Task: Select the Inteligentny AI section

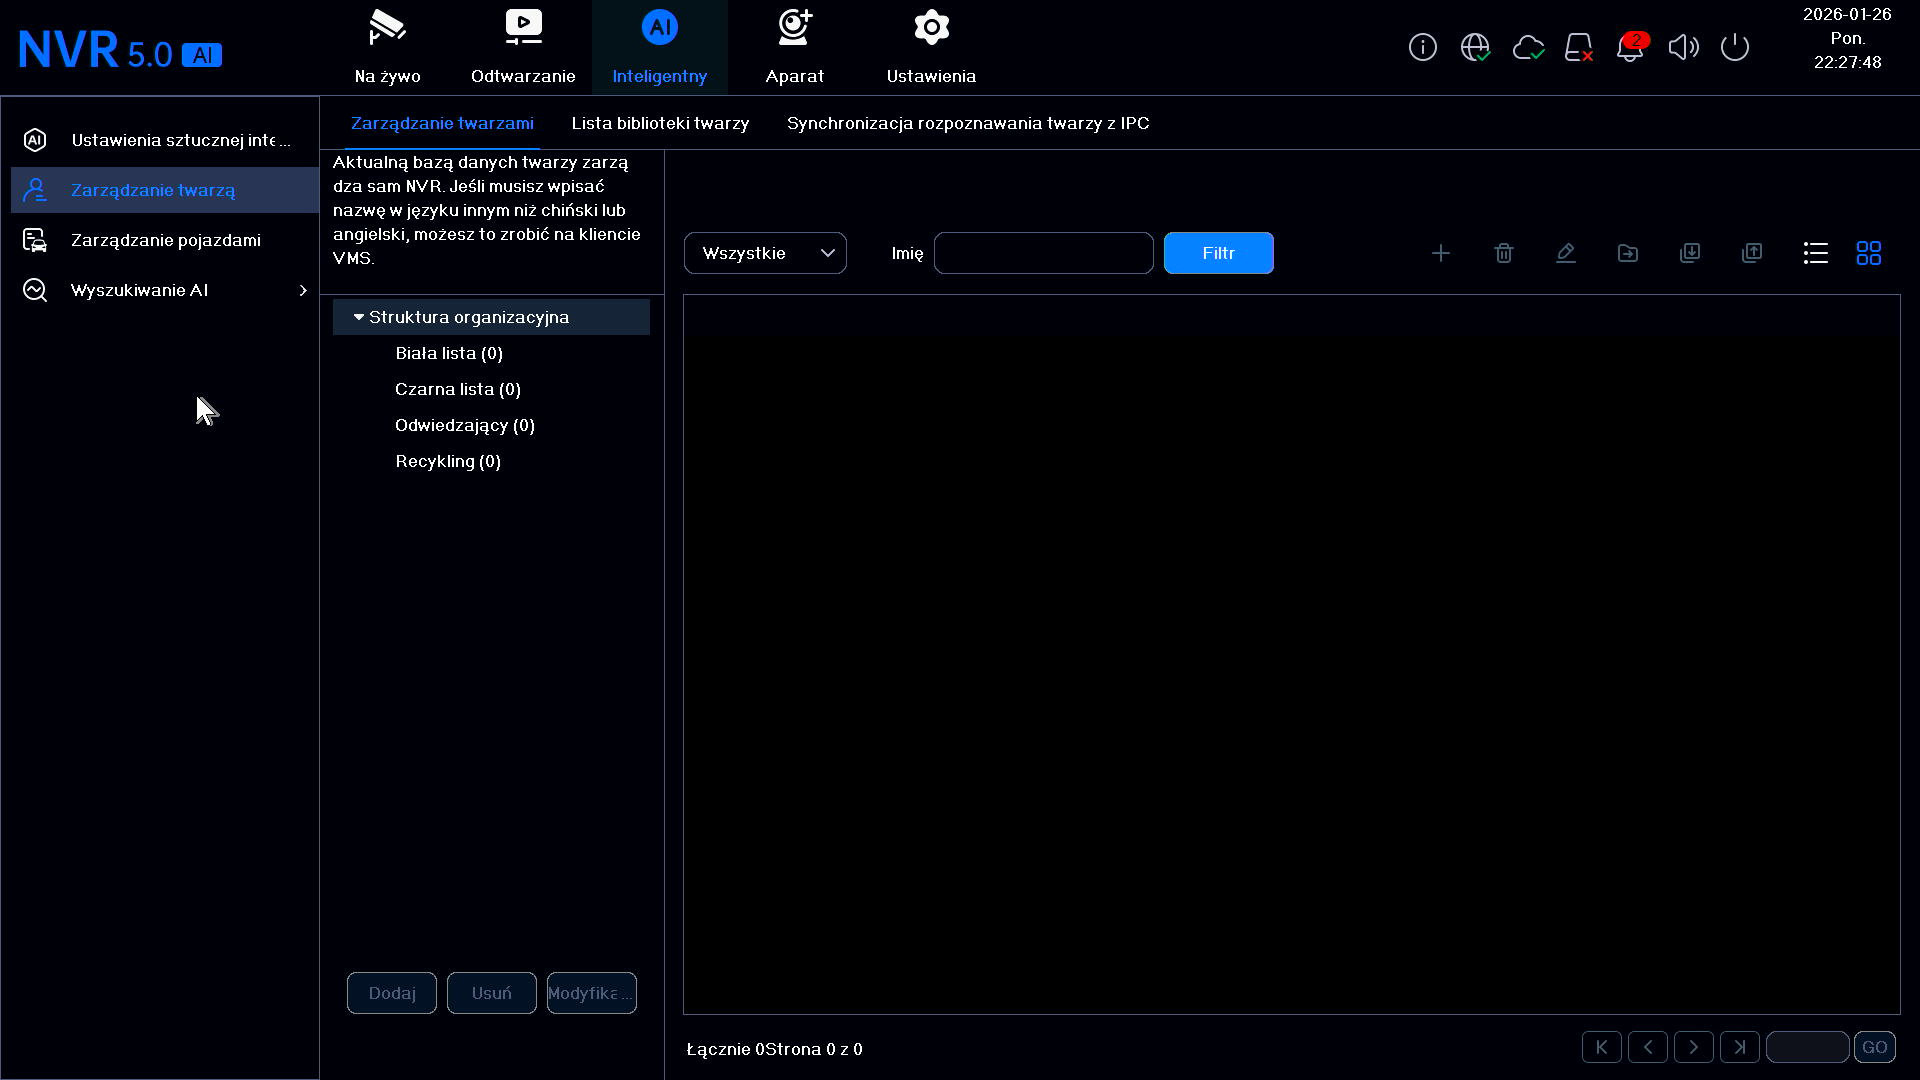Action: coord(659,48)
